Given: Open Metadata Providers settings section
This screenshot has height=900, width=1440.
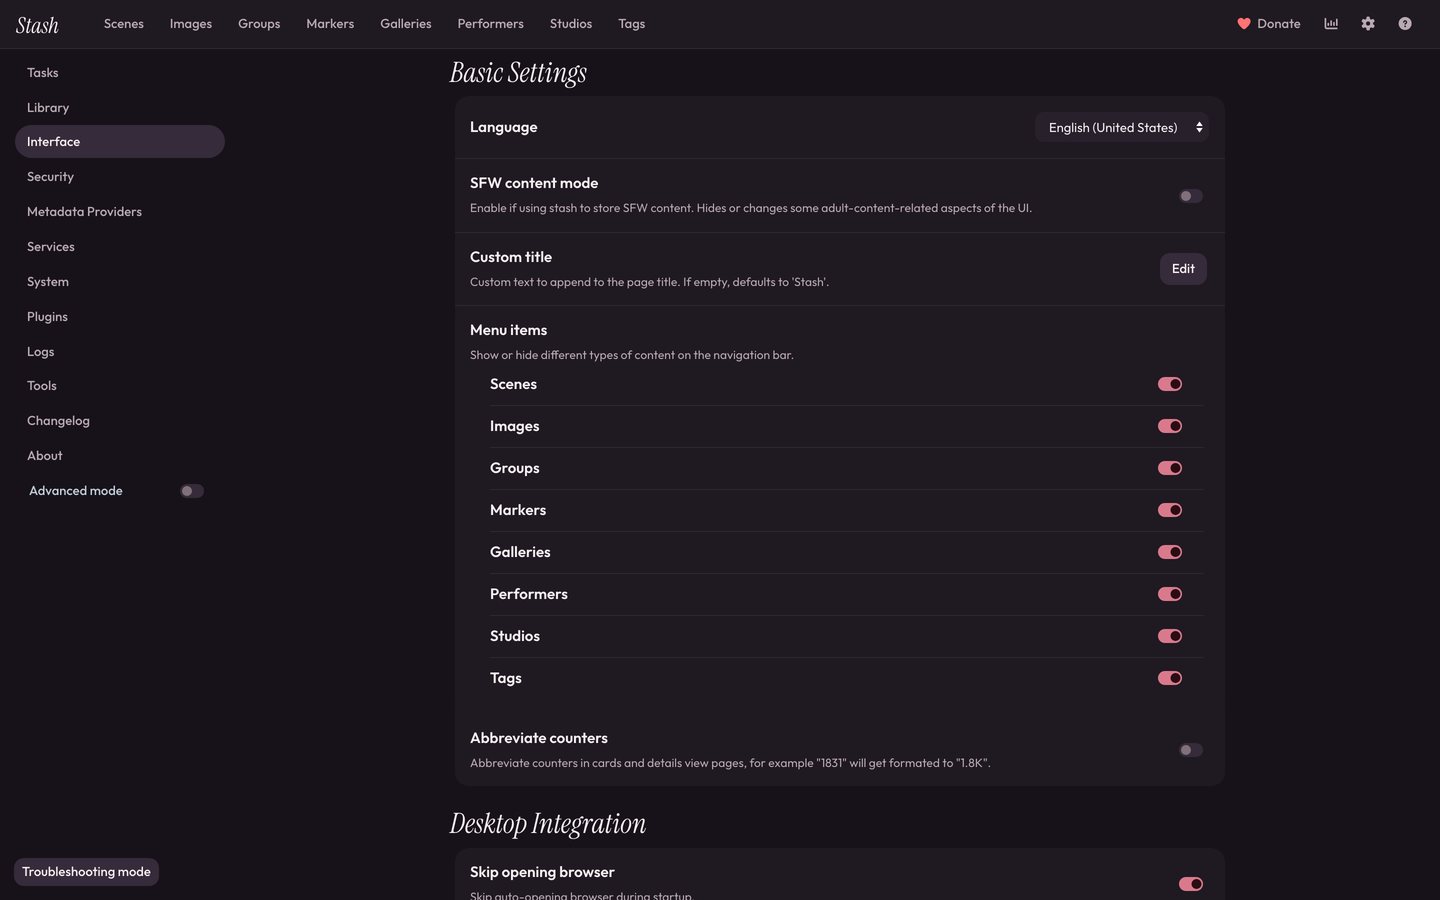Looking at the screenshot, I should [120, 212].
